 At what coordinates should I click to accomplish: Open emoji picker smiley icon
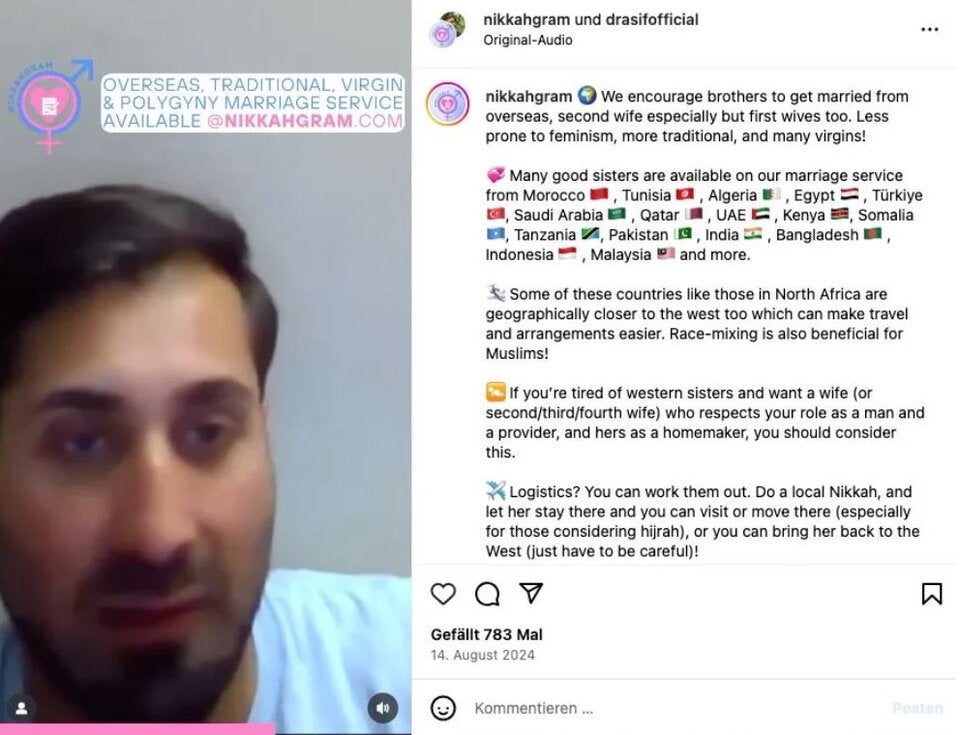click(x=443, y=708)
